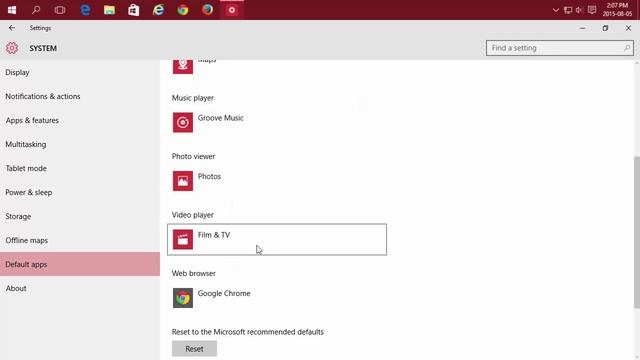Open Notifications & actions settings
The height and width of the screenshot is (360, 640).
(80, 96)
